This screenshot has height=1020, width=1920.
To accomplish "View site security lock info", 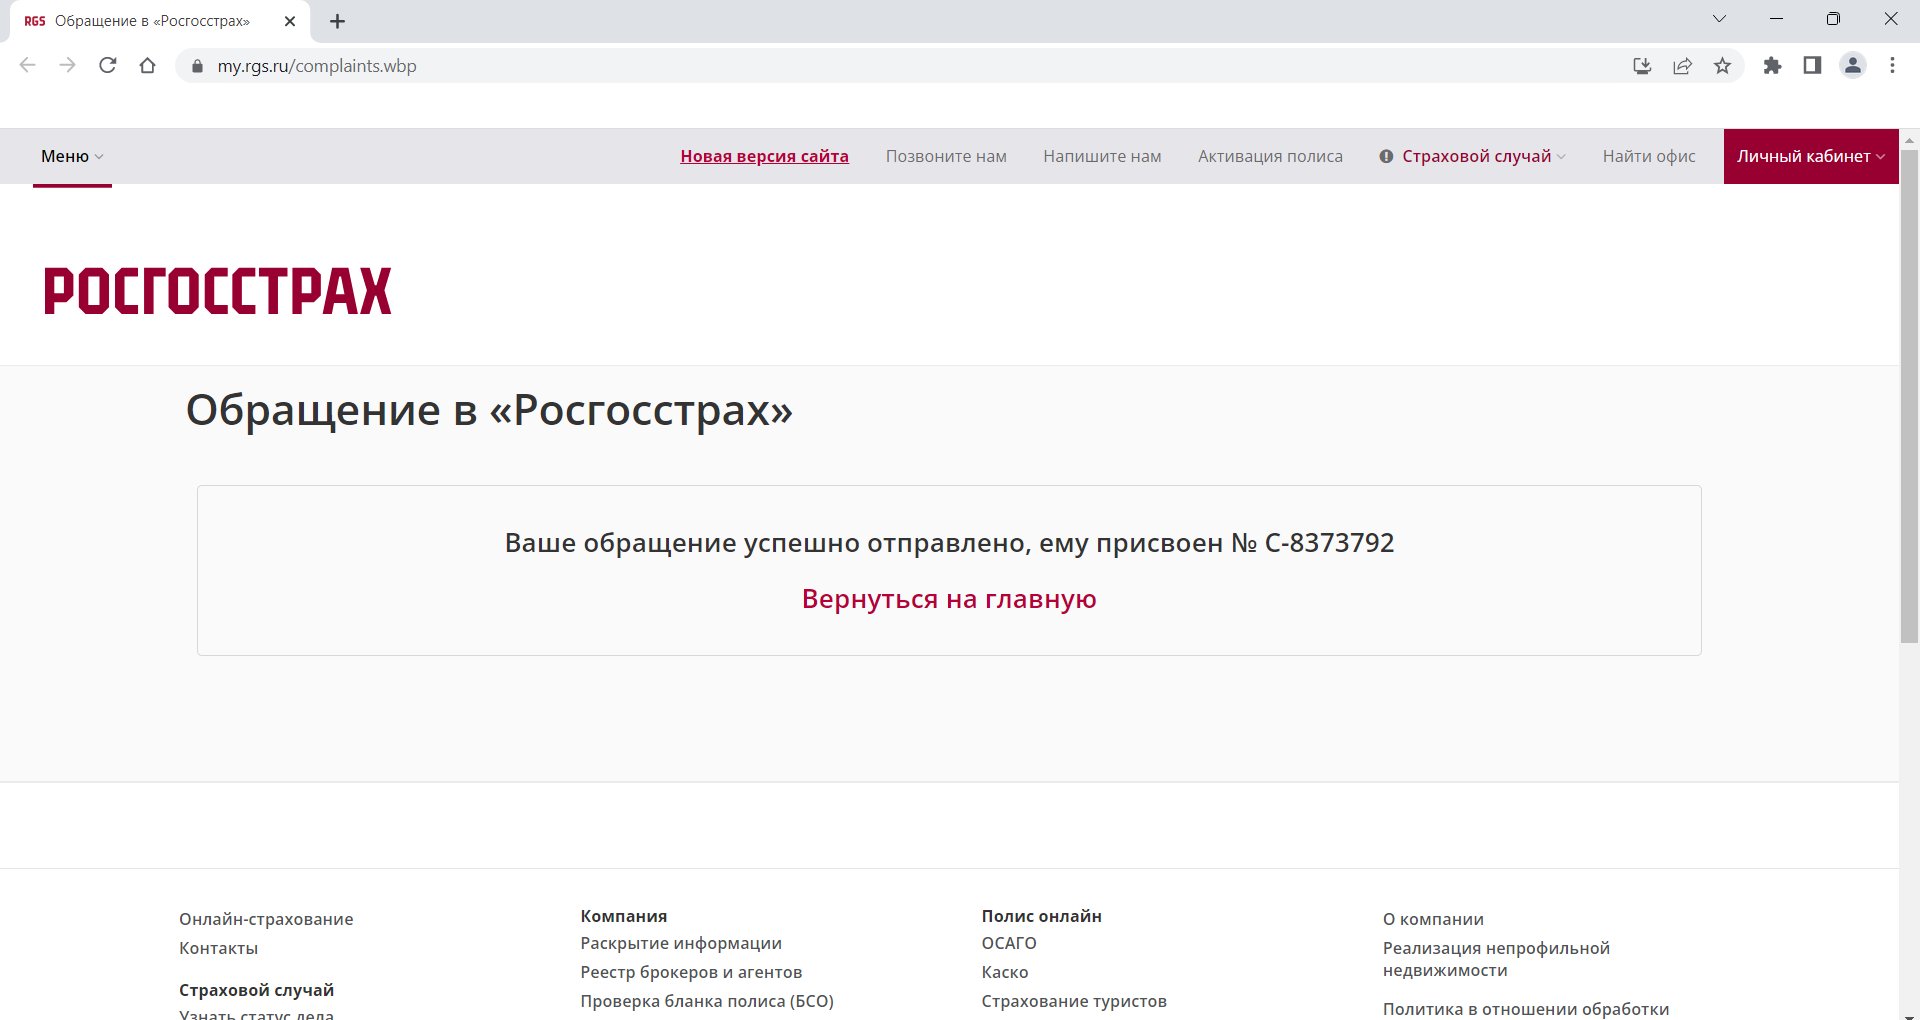I will 197,66.
